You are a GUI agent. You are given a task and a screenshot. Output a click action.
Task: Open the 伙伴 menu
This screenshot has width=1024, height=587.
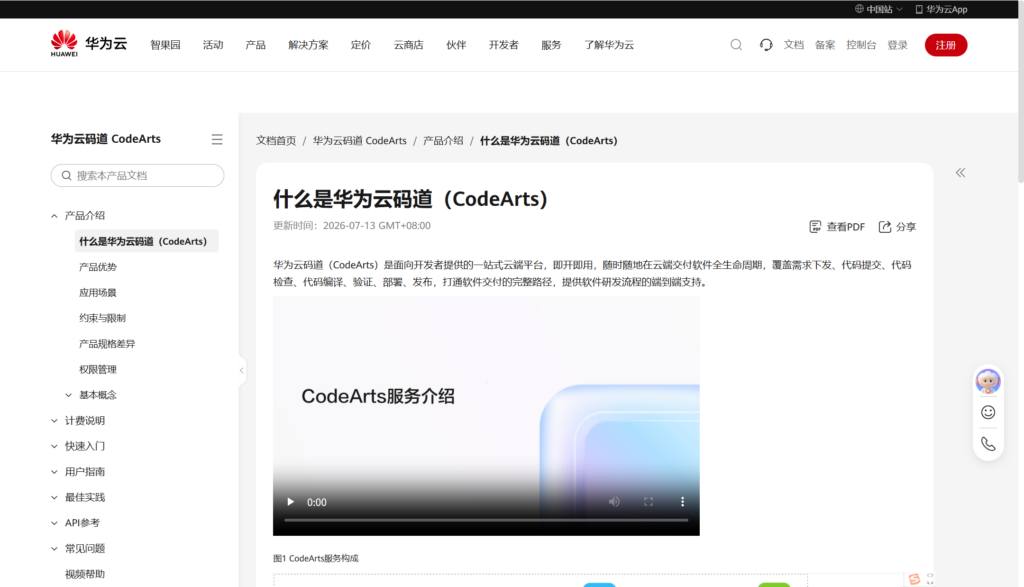coord(456,45)
